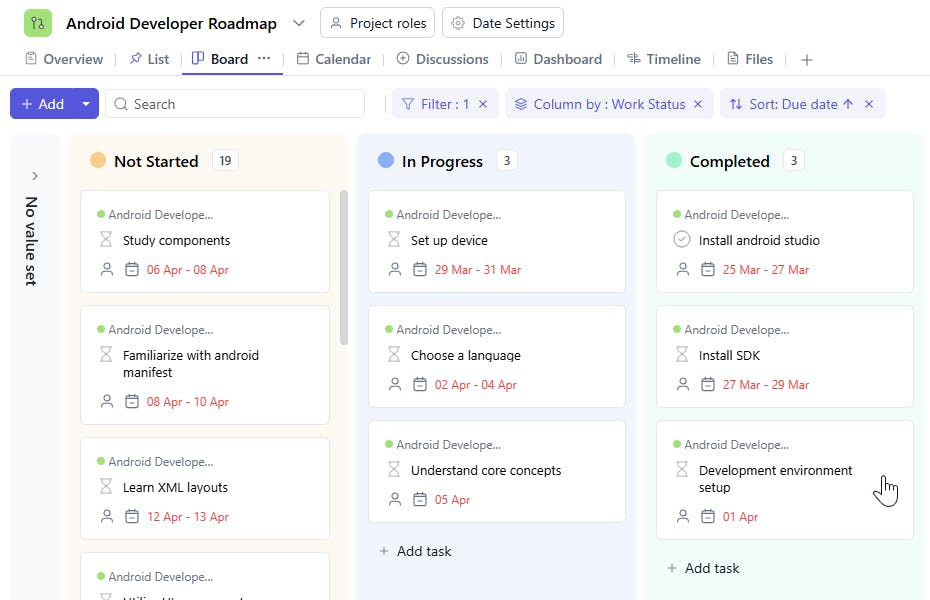The height and width of the screenshot is (600, 930).
Task: Click the Board tab's three-dot options icon
Action: coord(264,59)
